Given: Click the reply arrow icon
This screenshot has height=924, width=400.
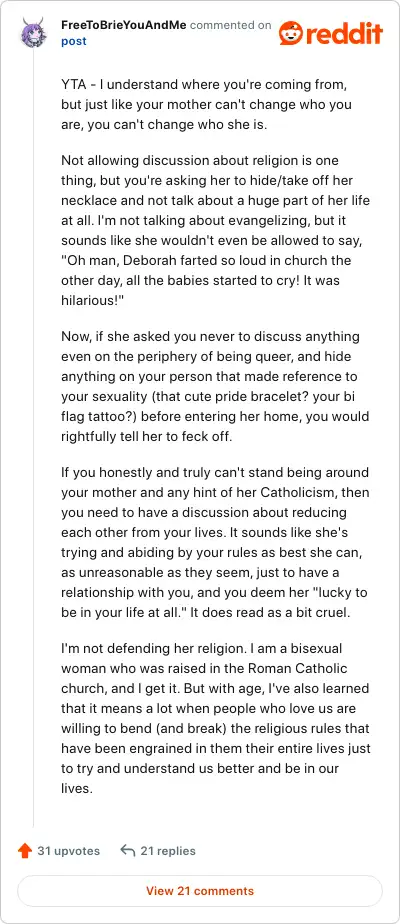Looking at the screenshot, I should 127,850.
